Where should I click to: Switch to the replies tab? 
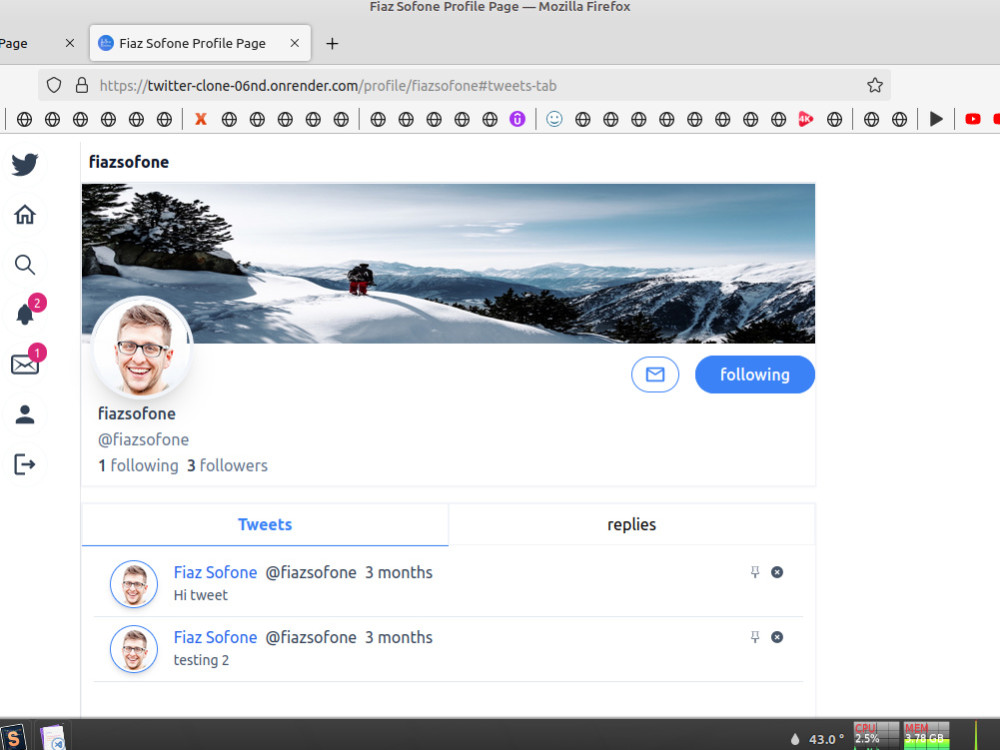(x=631, y=524)
